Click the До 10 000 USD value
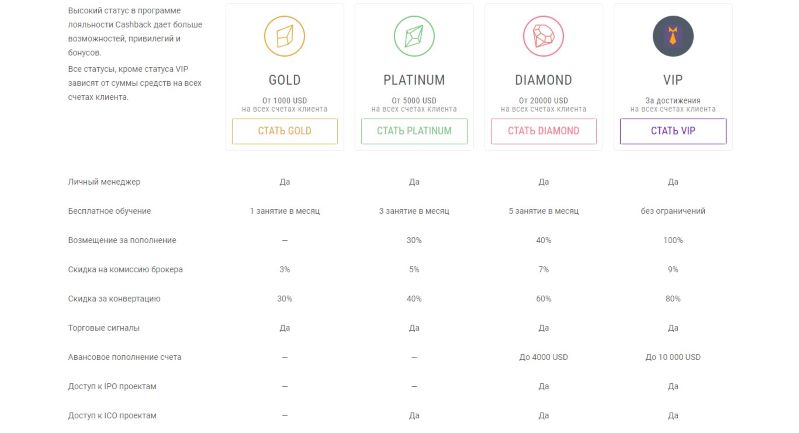This screenshot has height=433, width=799. (x=673, y=357)
